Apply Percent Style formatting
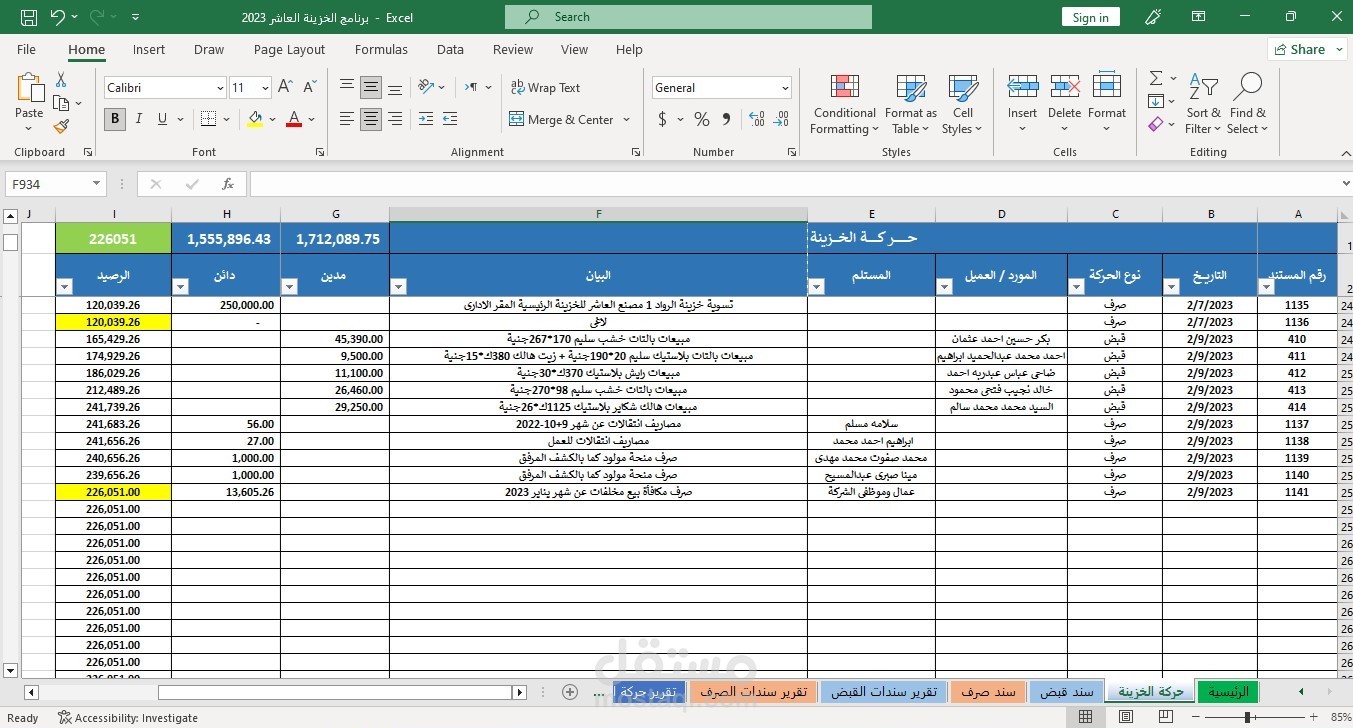Image resolution: width=1353 pixels, height=728 pixels. point(701,119)
